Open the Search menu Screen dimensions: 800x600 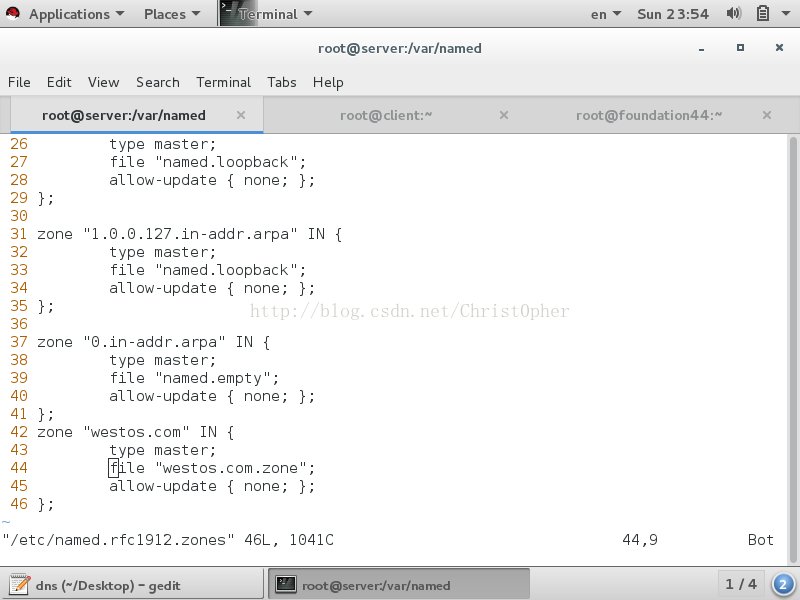158,82
